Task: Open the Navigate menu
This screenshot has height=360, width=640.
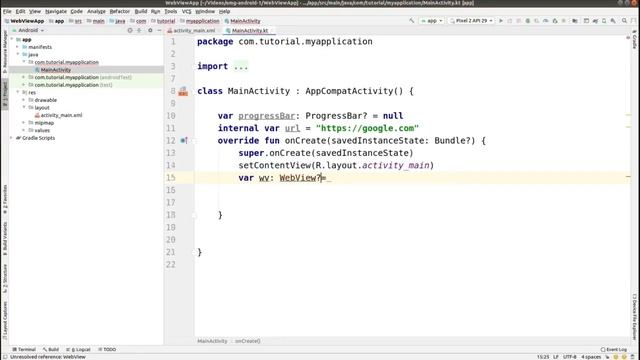Action: click(56, 11)
